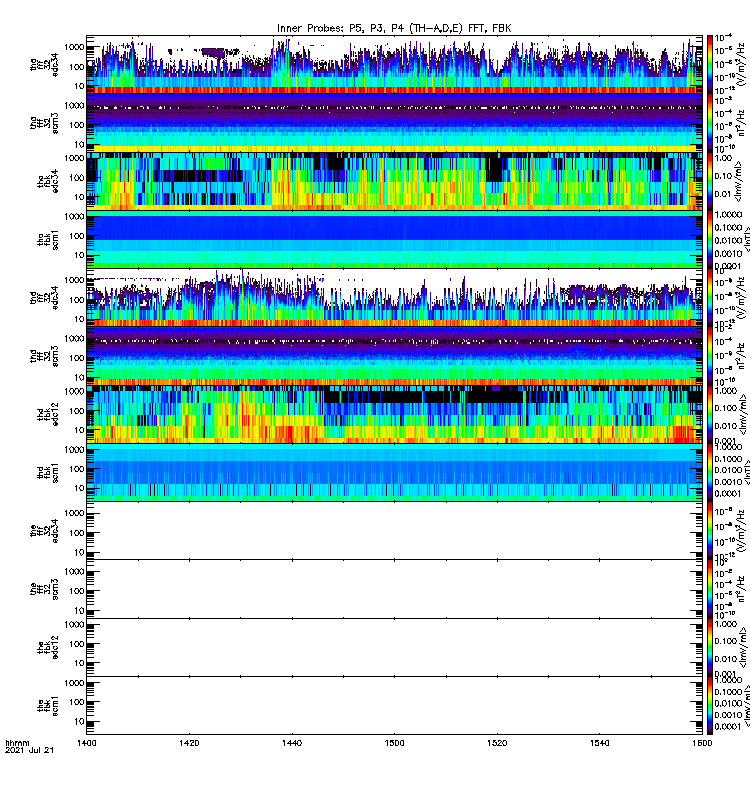Click the 1500 time axis label
Viewport: 750px width, 800px height.
click(394, 743)
